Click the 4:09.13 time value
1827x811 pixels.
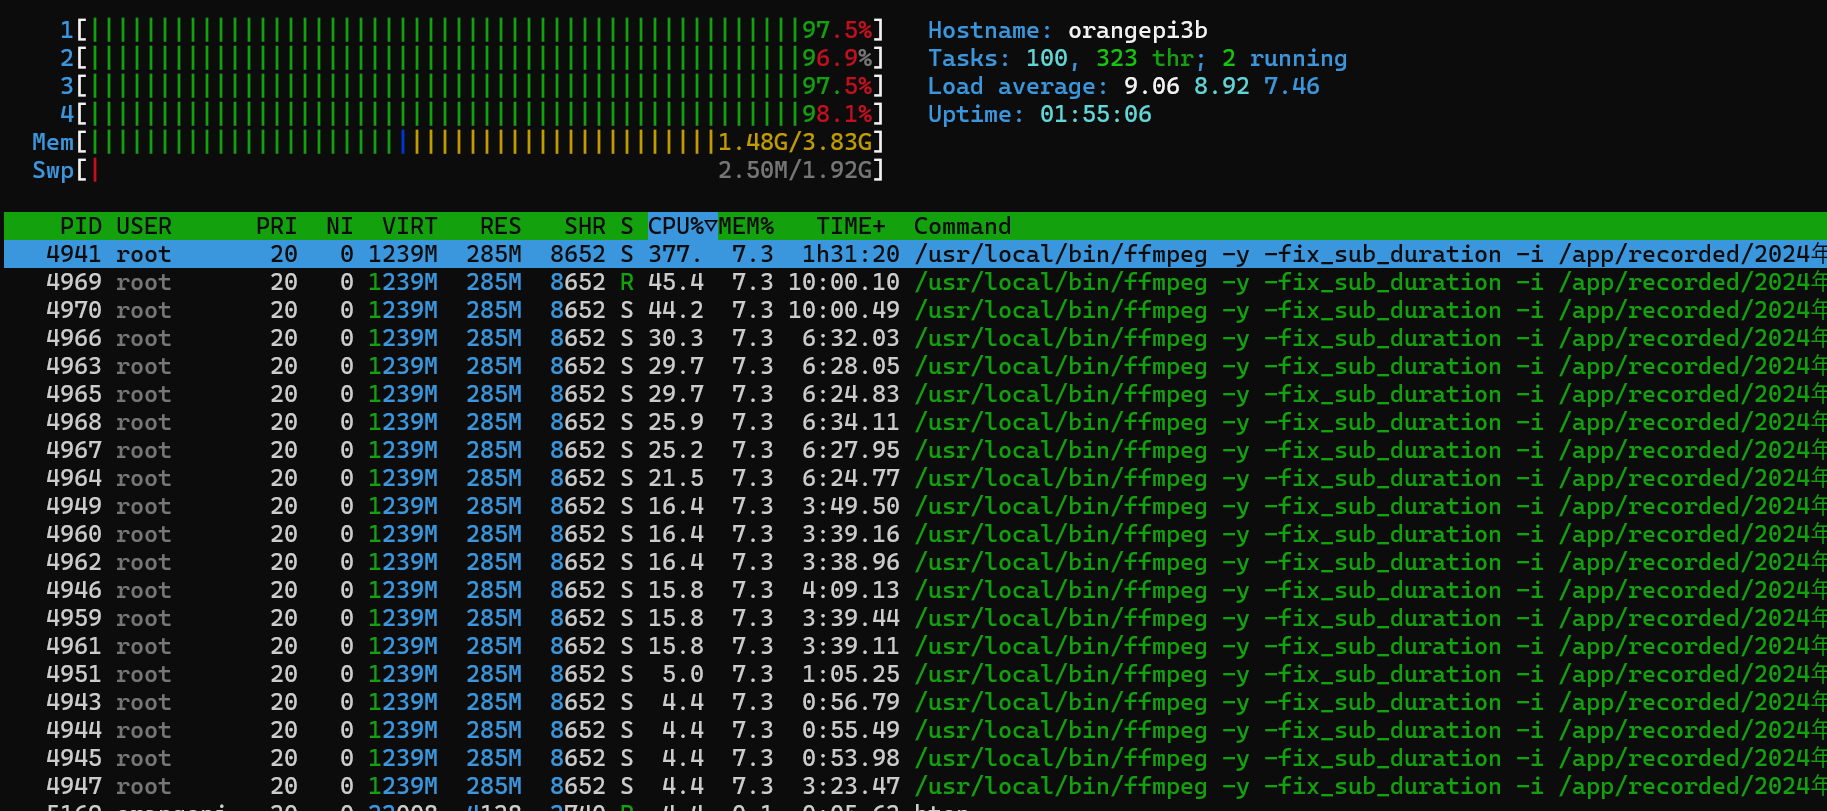point(851,590)
